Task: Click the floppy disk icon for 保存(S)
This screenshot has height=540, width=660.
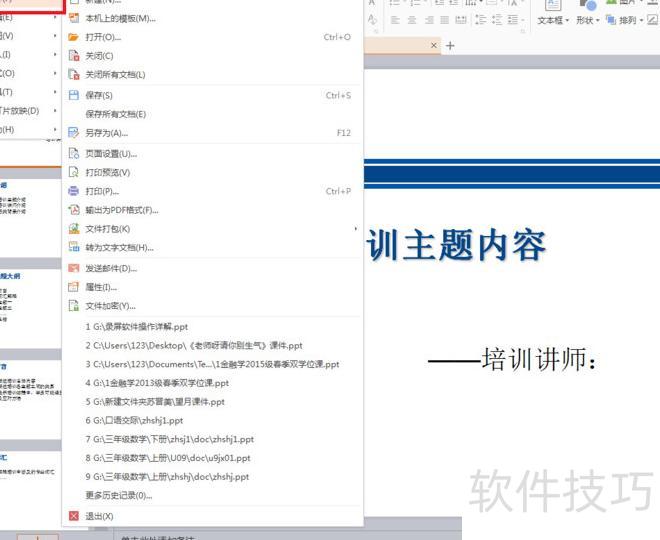Action: click(x=74, y=95)
